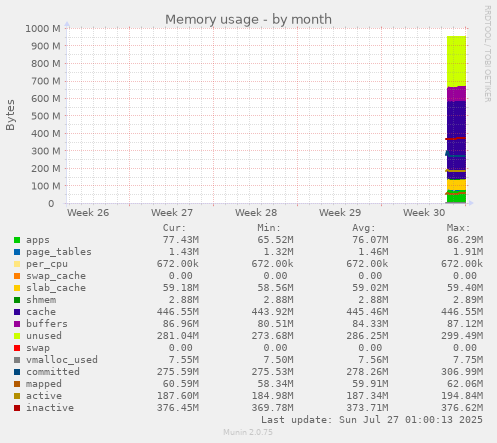Click the pale yellow per_cpu legend swatch
Screen dimensions: 497x443
tap(17, 264)
